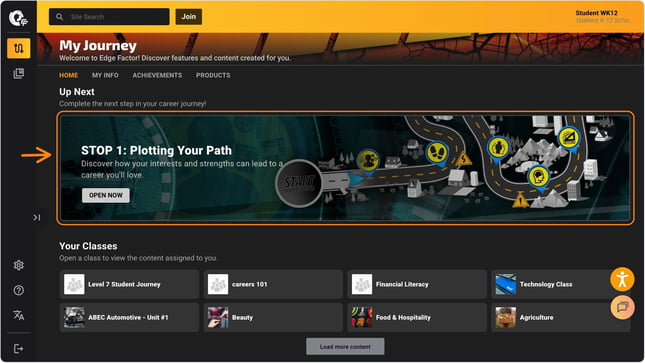Image resolution: width=645 pixels, height=363 pixels.
Task: Open the ABEC Automotive Unit #1 class
Action: [129, 317]
